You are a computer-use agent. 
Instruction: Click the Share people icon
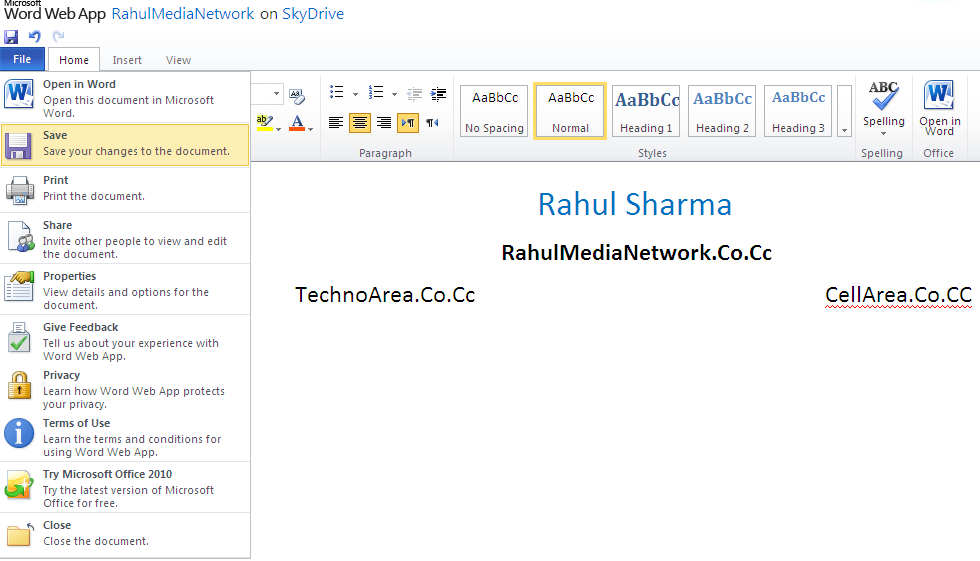(19, 236)
